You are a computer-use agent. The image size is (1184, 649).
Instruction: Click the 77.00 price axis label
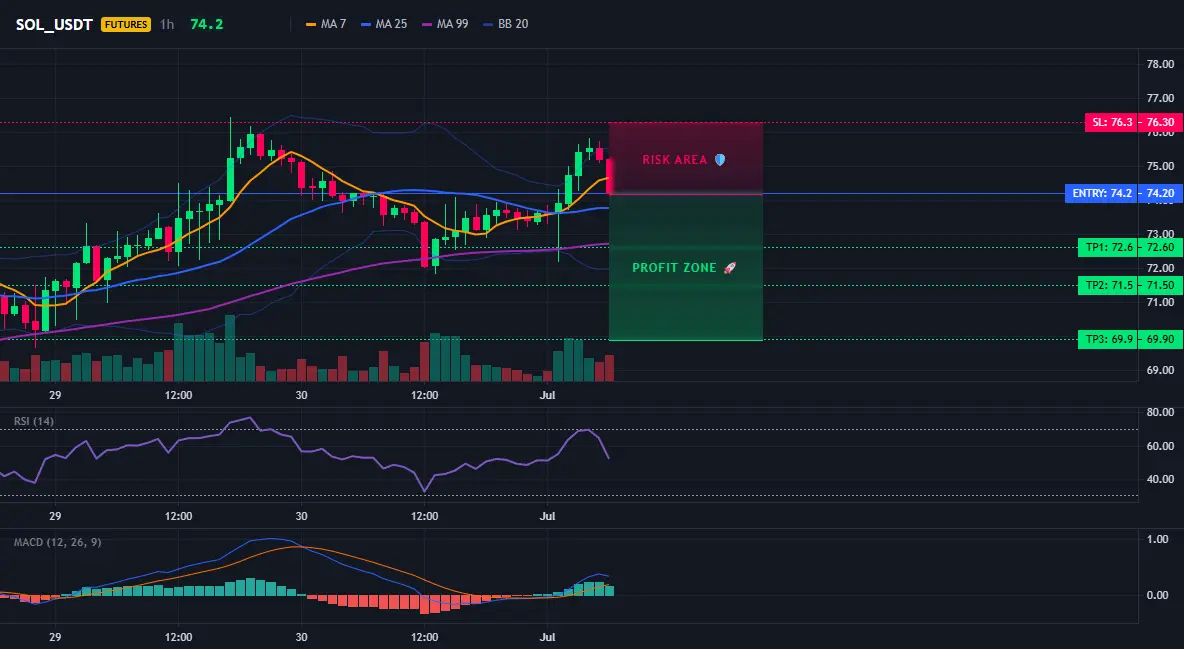(x=1160, y=98)
